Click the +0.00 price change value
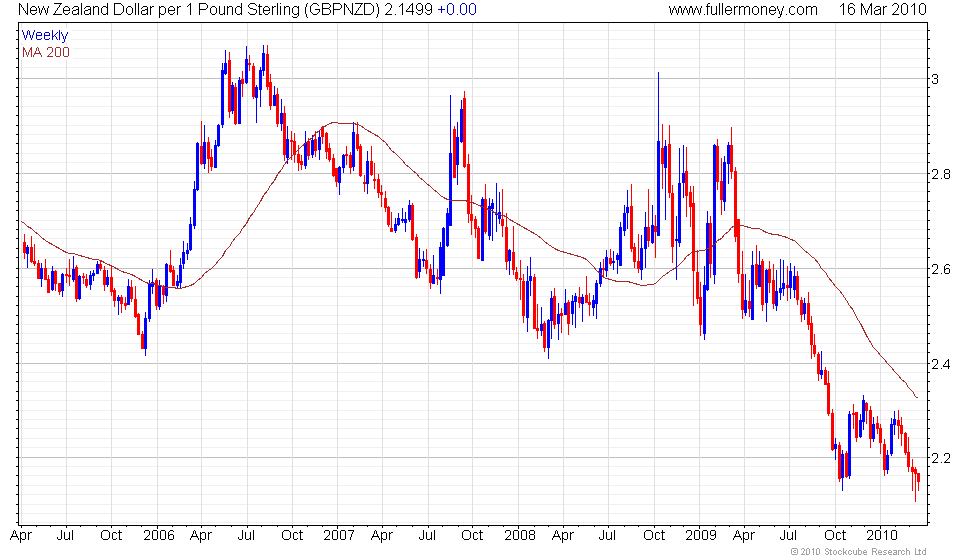The image size is (980, 560). tap(459, 10)
